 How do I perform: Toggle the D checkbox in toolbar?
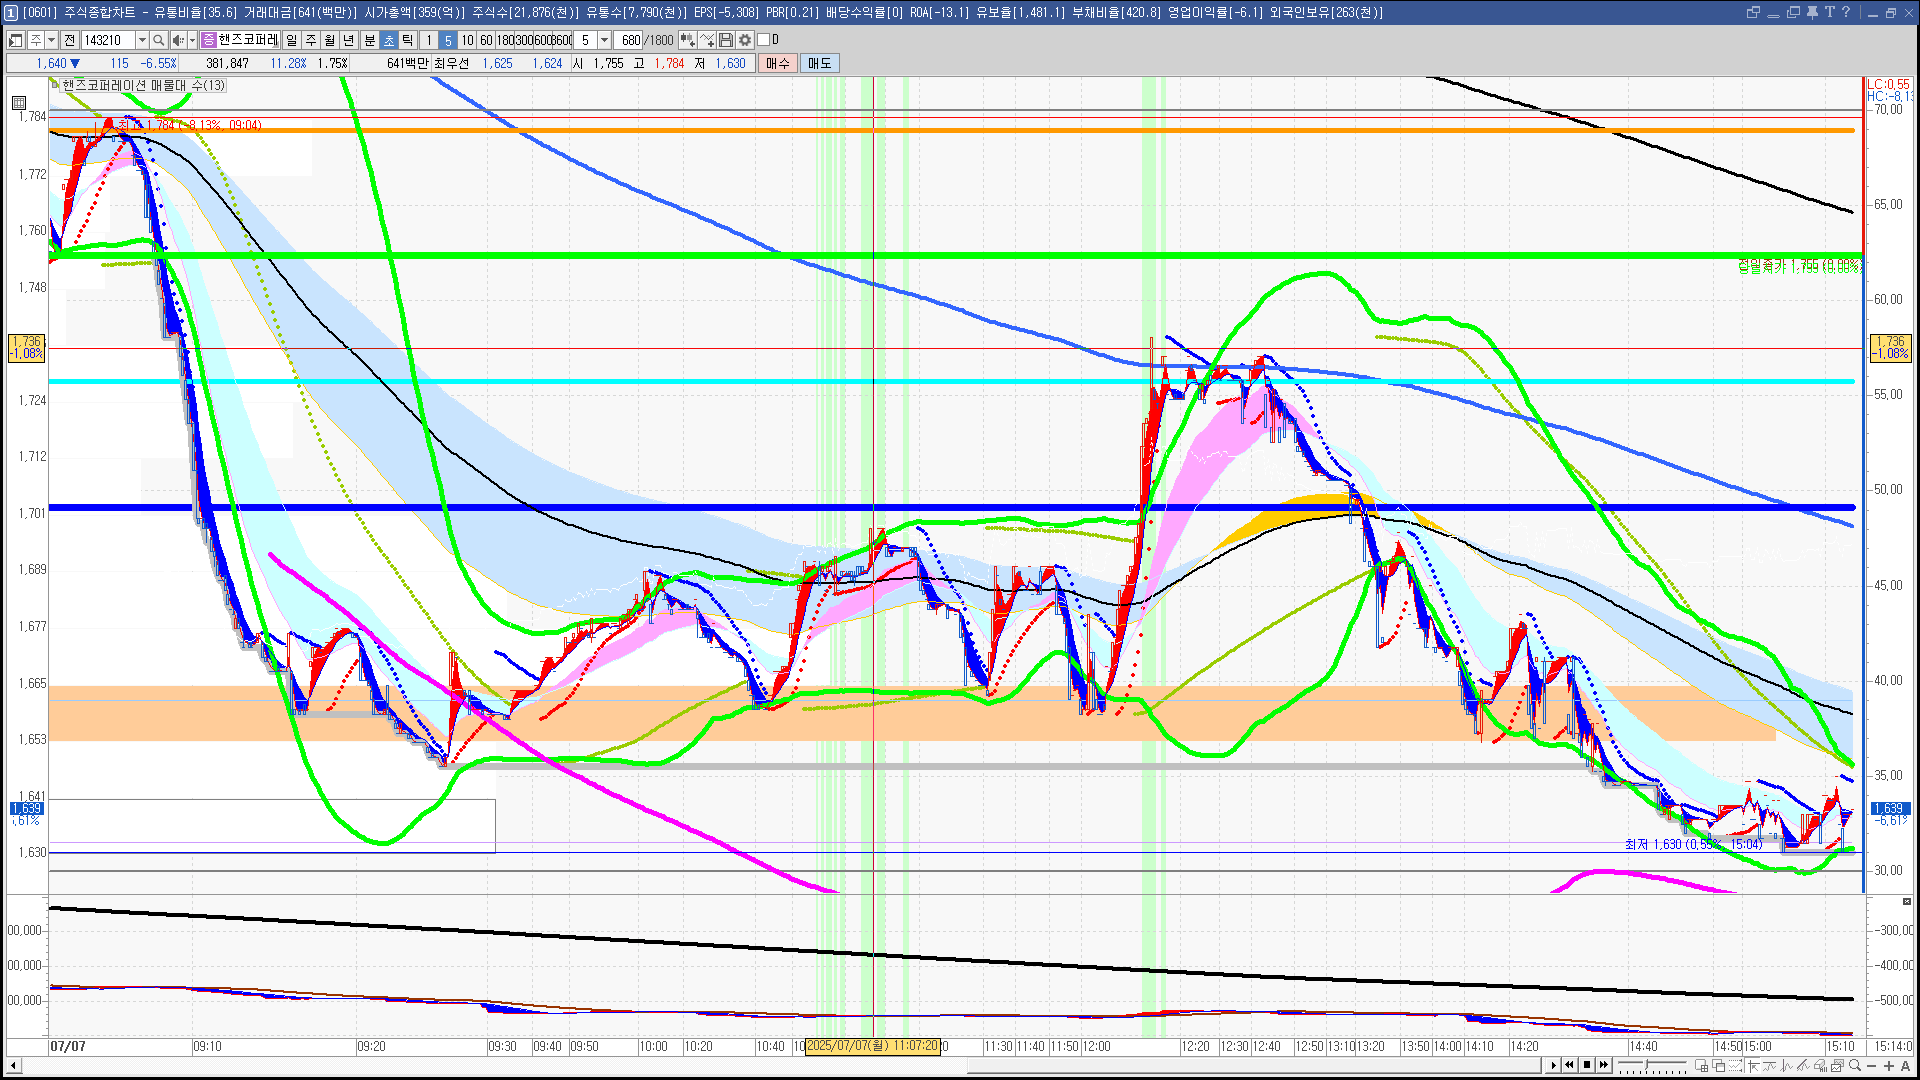(764, 40)
